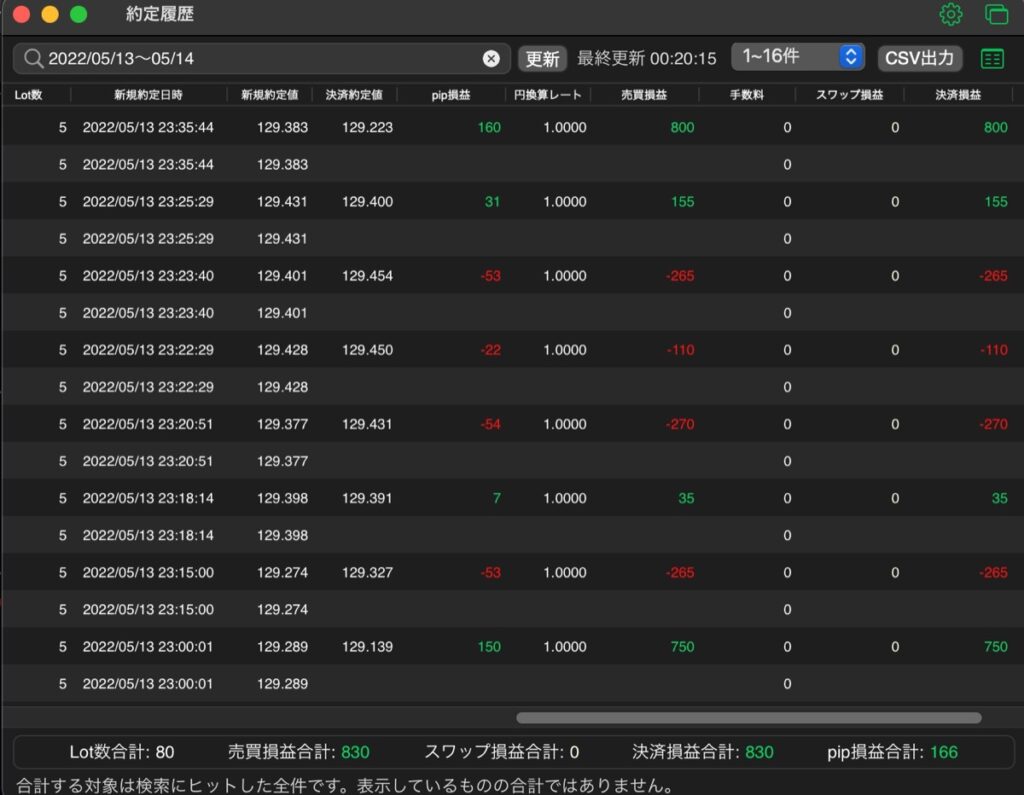1024x795 pixels.
Task: Select the 23:00:01 row with 750 profit
Action: pos(512,647)
